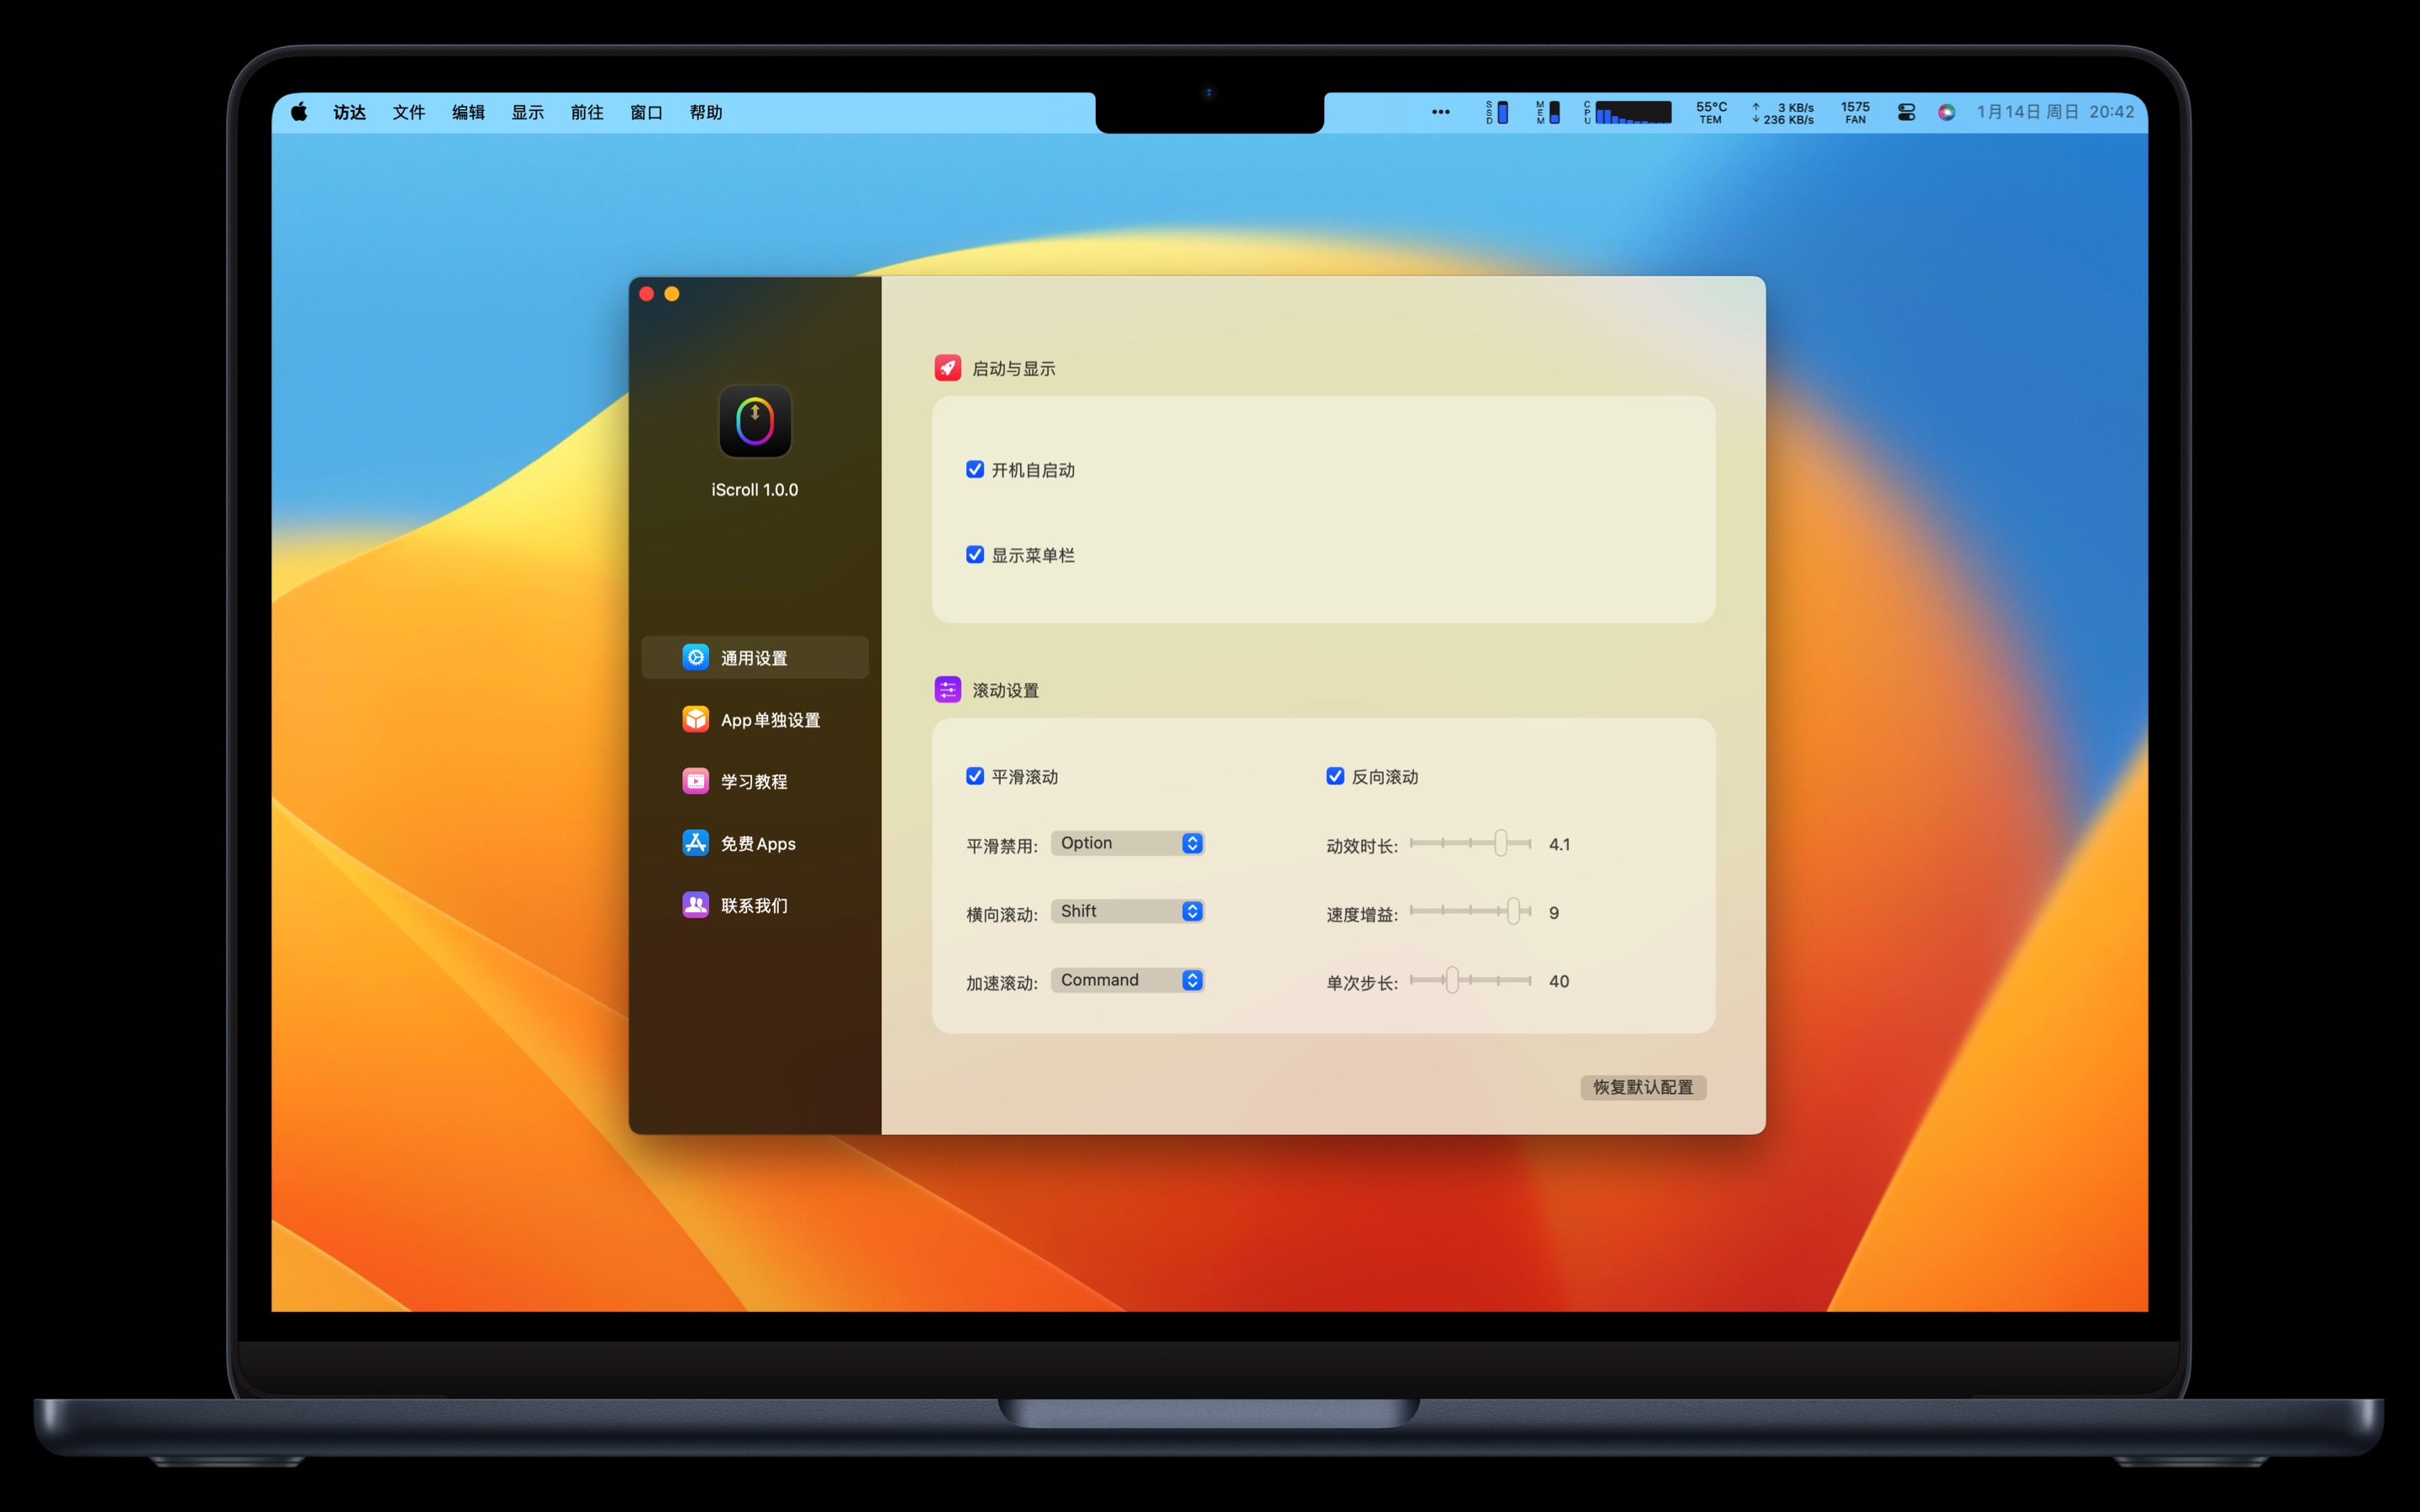
Task: Click the 动效时长 slider track
Action: point(1455,843)
